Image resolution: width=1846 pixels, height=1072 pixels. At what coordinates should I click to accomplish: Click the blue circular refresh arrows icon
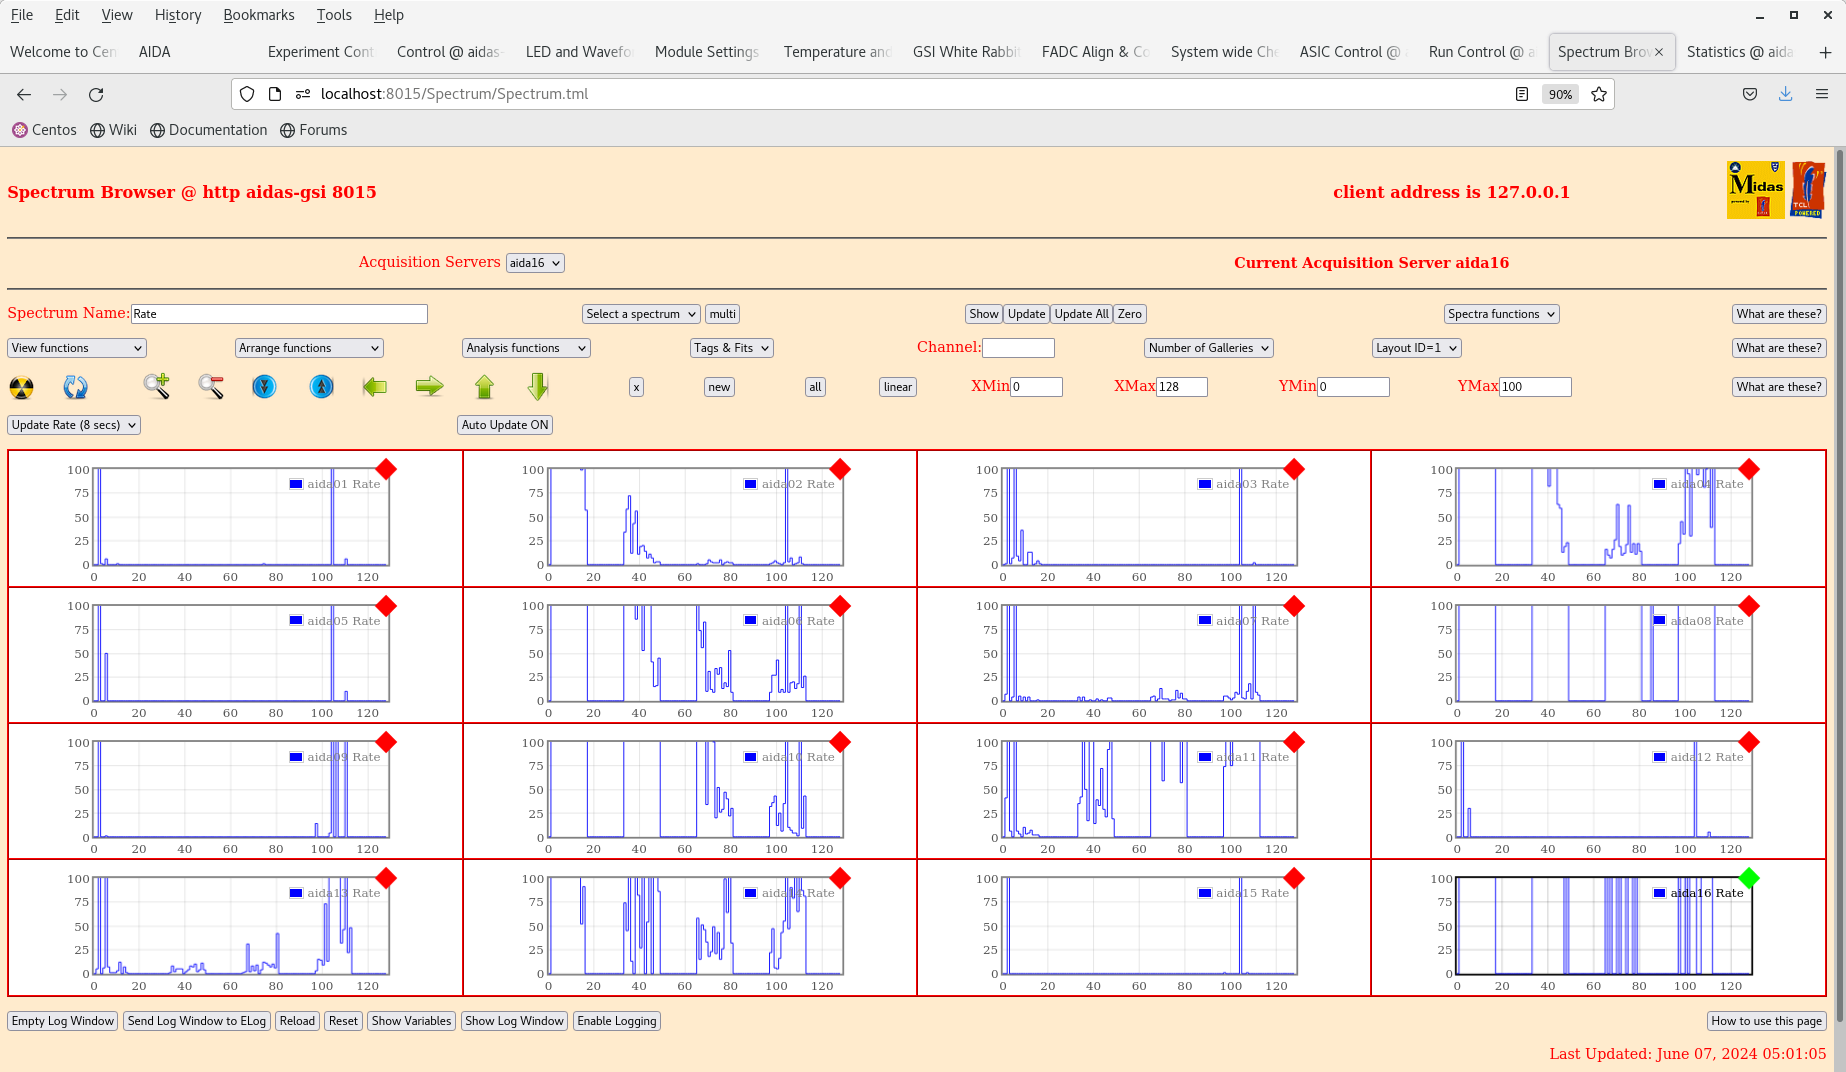(75, 387)
